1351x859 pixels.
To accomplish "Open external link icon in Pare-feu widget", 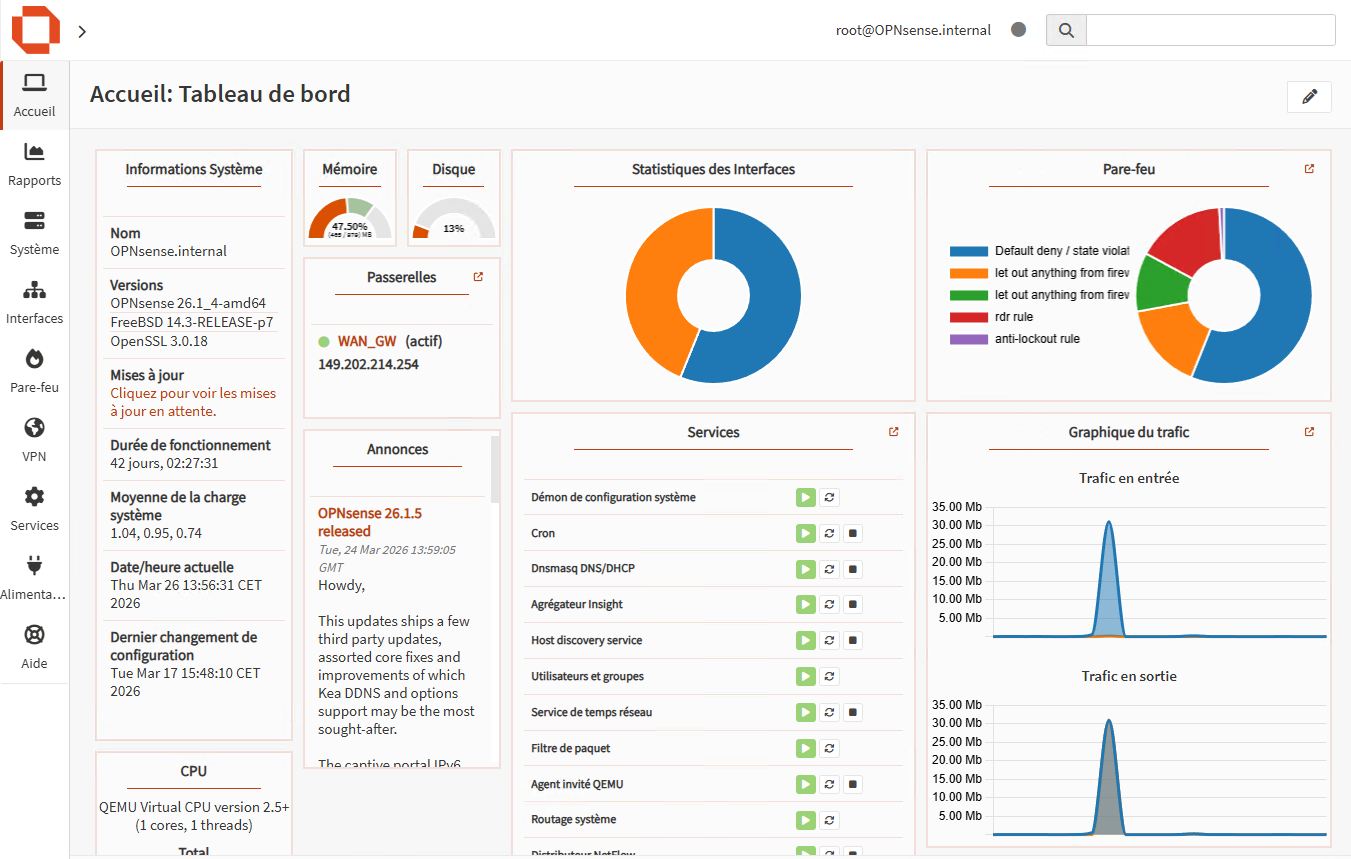I will pyautogui.click(x=1309, y=169).
